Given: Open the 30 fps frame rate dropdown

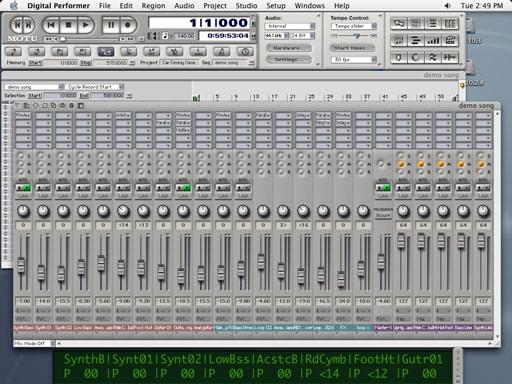Looking at the screenshot, I should (354, 60).
